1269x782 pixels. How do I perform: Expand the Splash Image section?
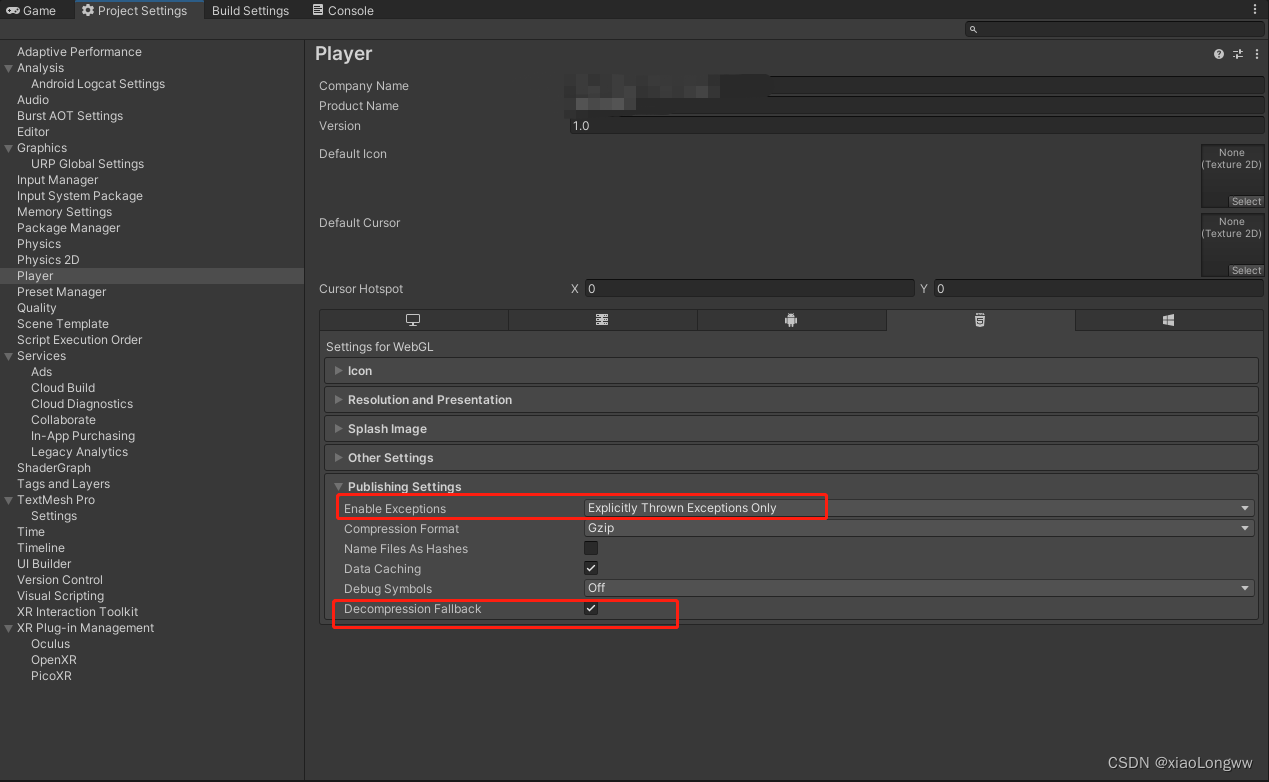[x=791, y=429]
